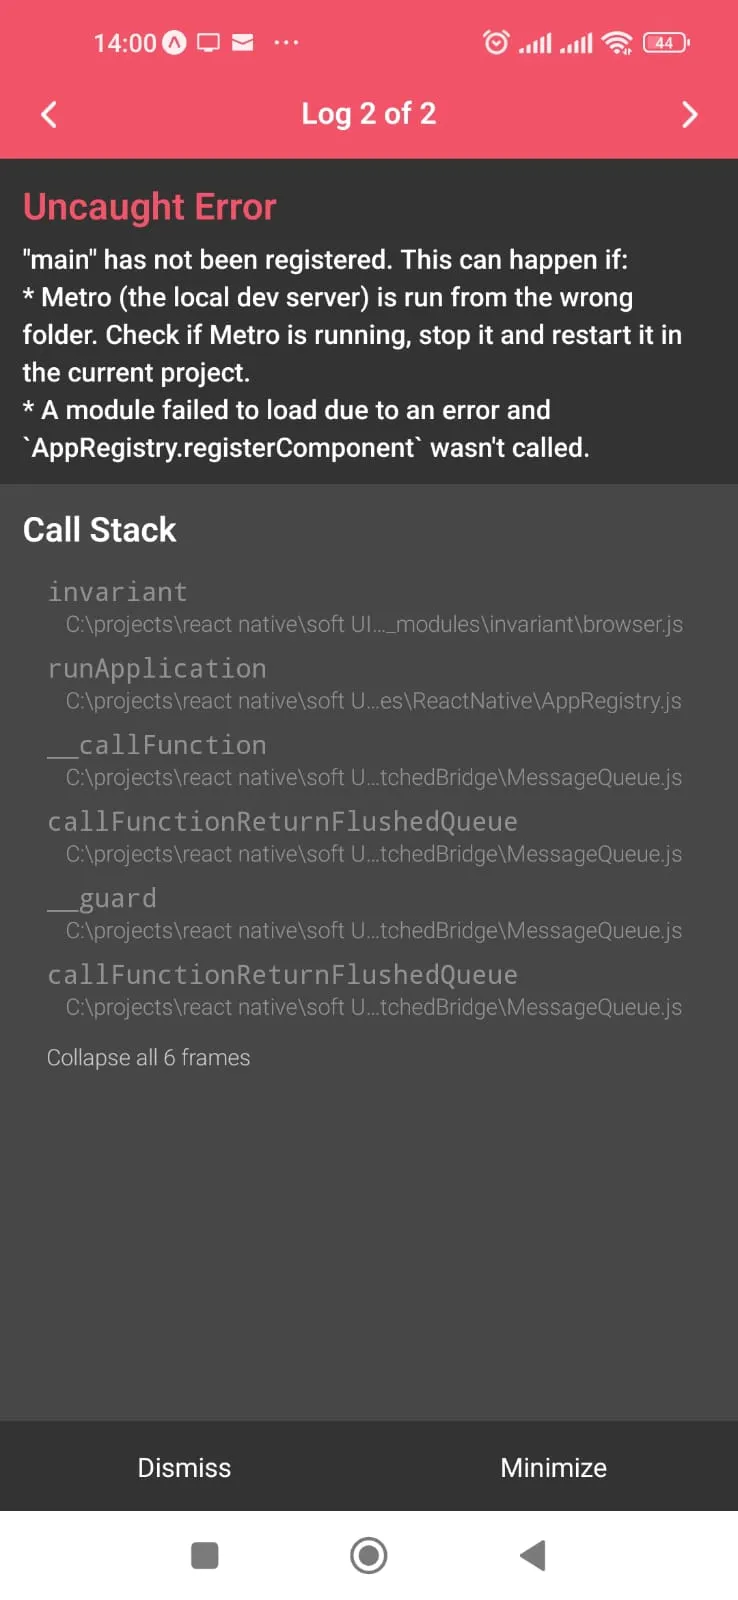Open the three-dot notification overflow

(286, 42)
